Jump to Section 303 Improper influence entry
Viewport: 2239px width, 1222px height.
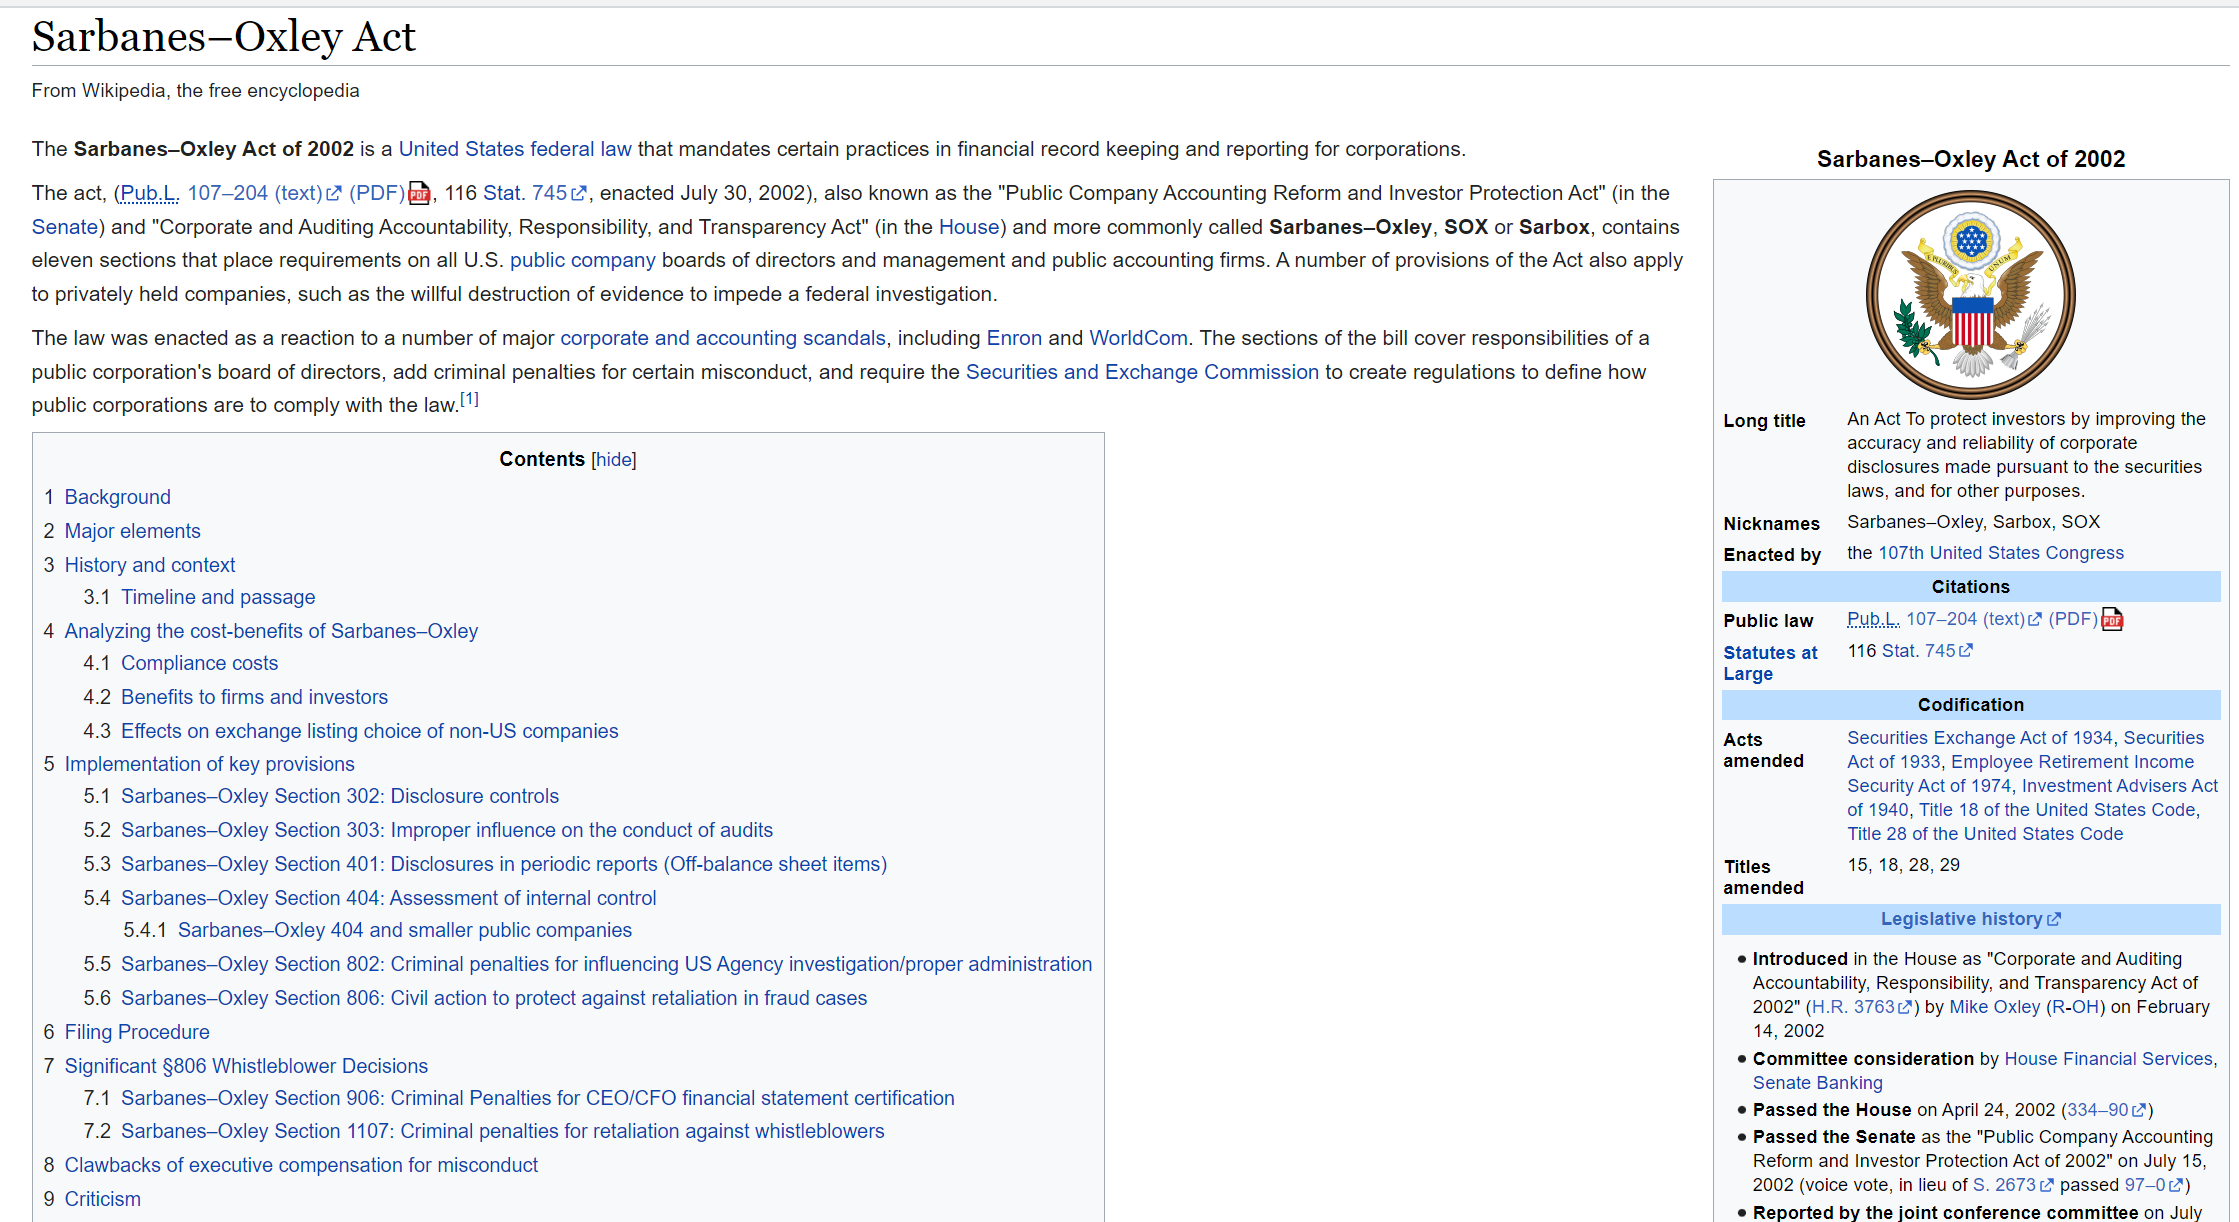[x=447, y=830]
